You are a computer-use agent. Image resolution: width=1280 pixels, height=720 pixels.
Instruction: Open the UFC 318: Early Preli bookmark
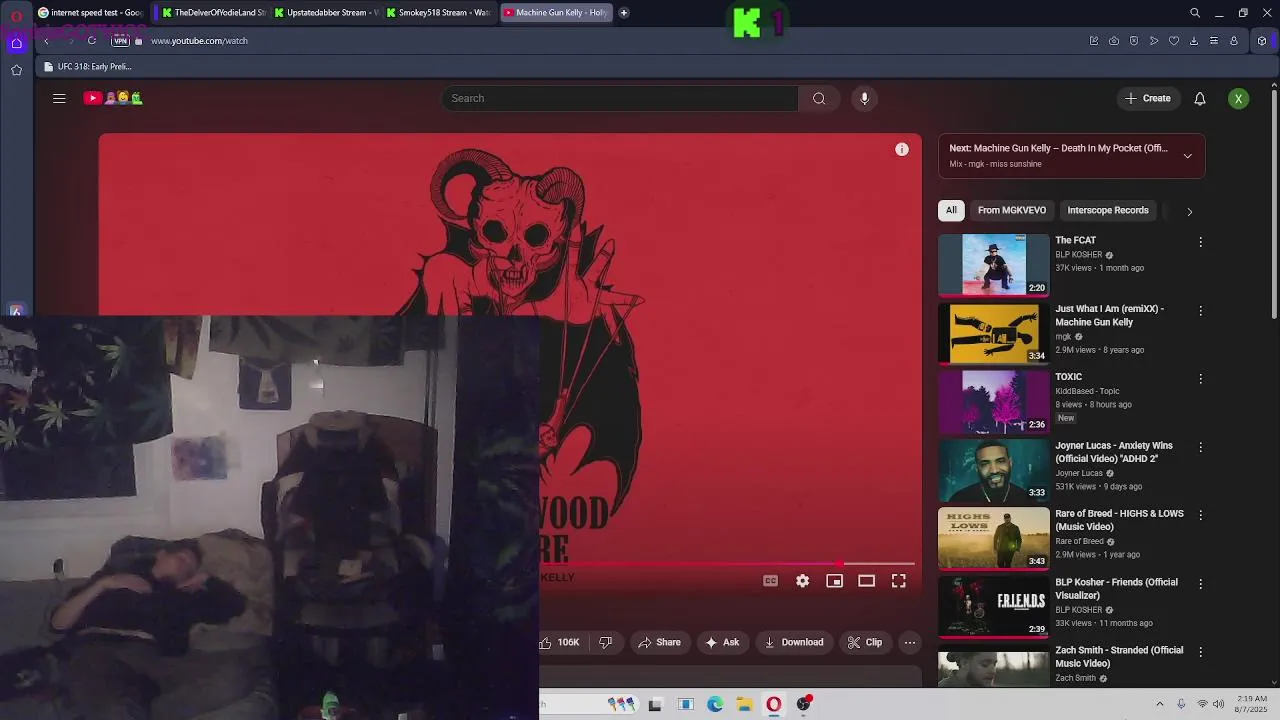click(x=88, y=67)
